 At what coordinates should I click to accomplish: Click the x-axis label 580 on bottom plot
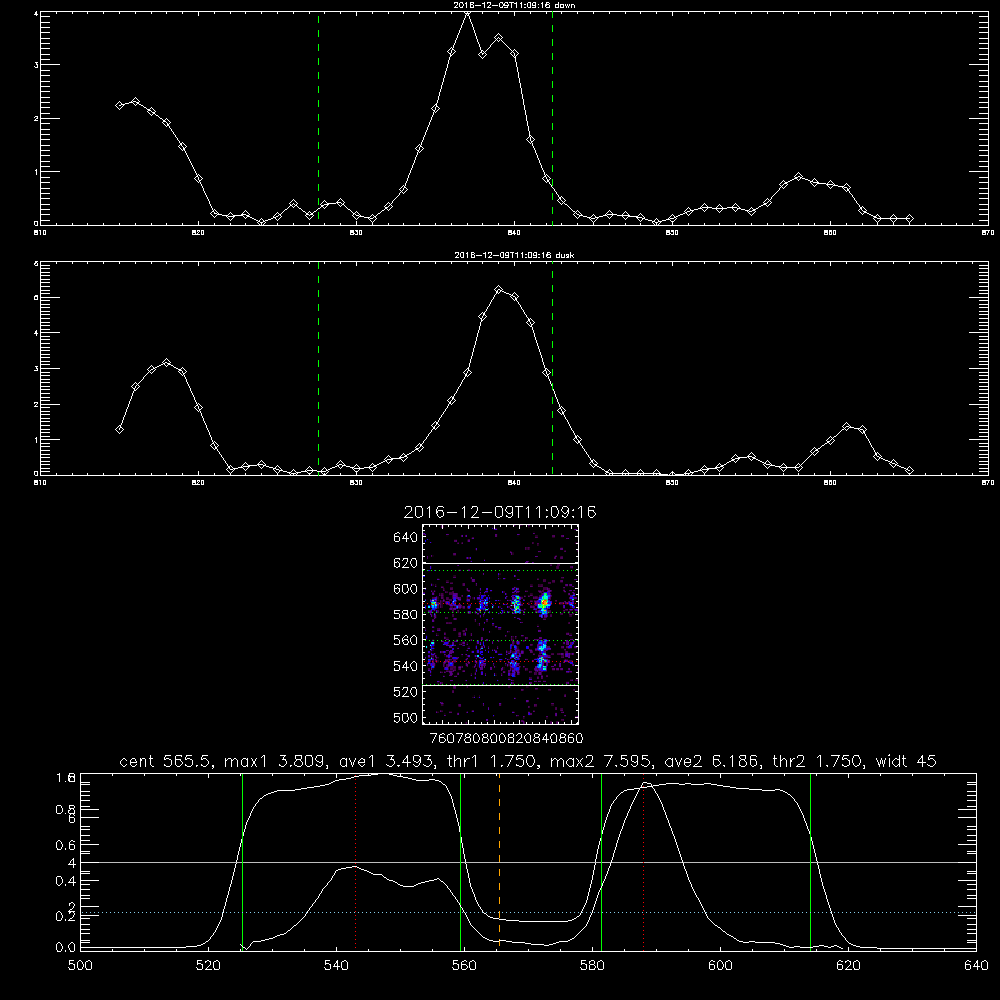click(x=592, y=965)
